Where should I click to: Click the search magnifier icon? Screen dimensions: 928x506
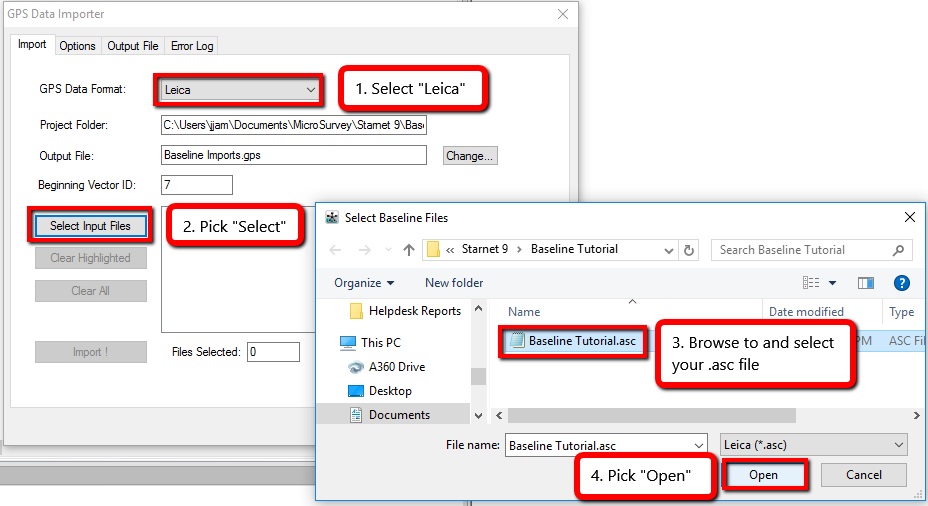(898, 250)
